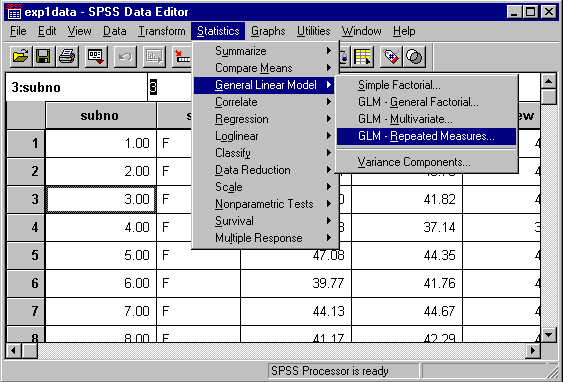
Task: Click the Undo arrow toolbar icon
Action: coord(125,56)
